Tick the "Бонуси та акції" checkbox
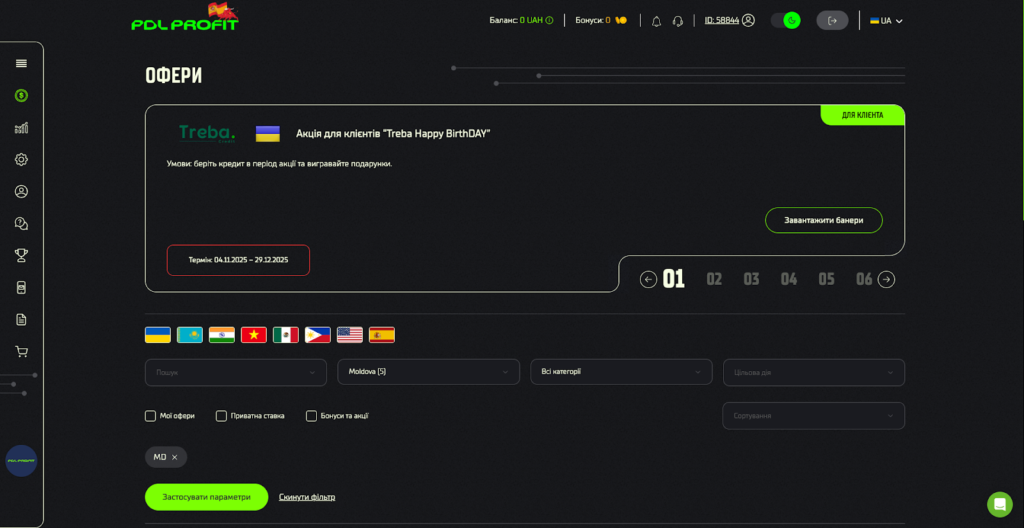The height and width of the screenshot is (528, 1024). tap(311, 416)
